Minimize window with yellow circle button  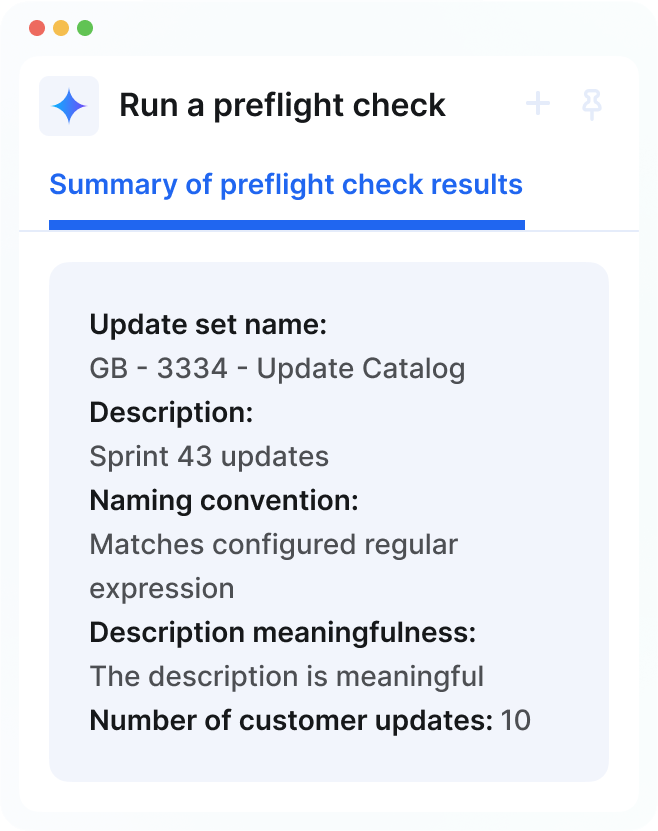click(61, 28)
